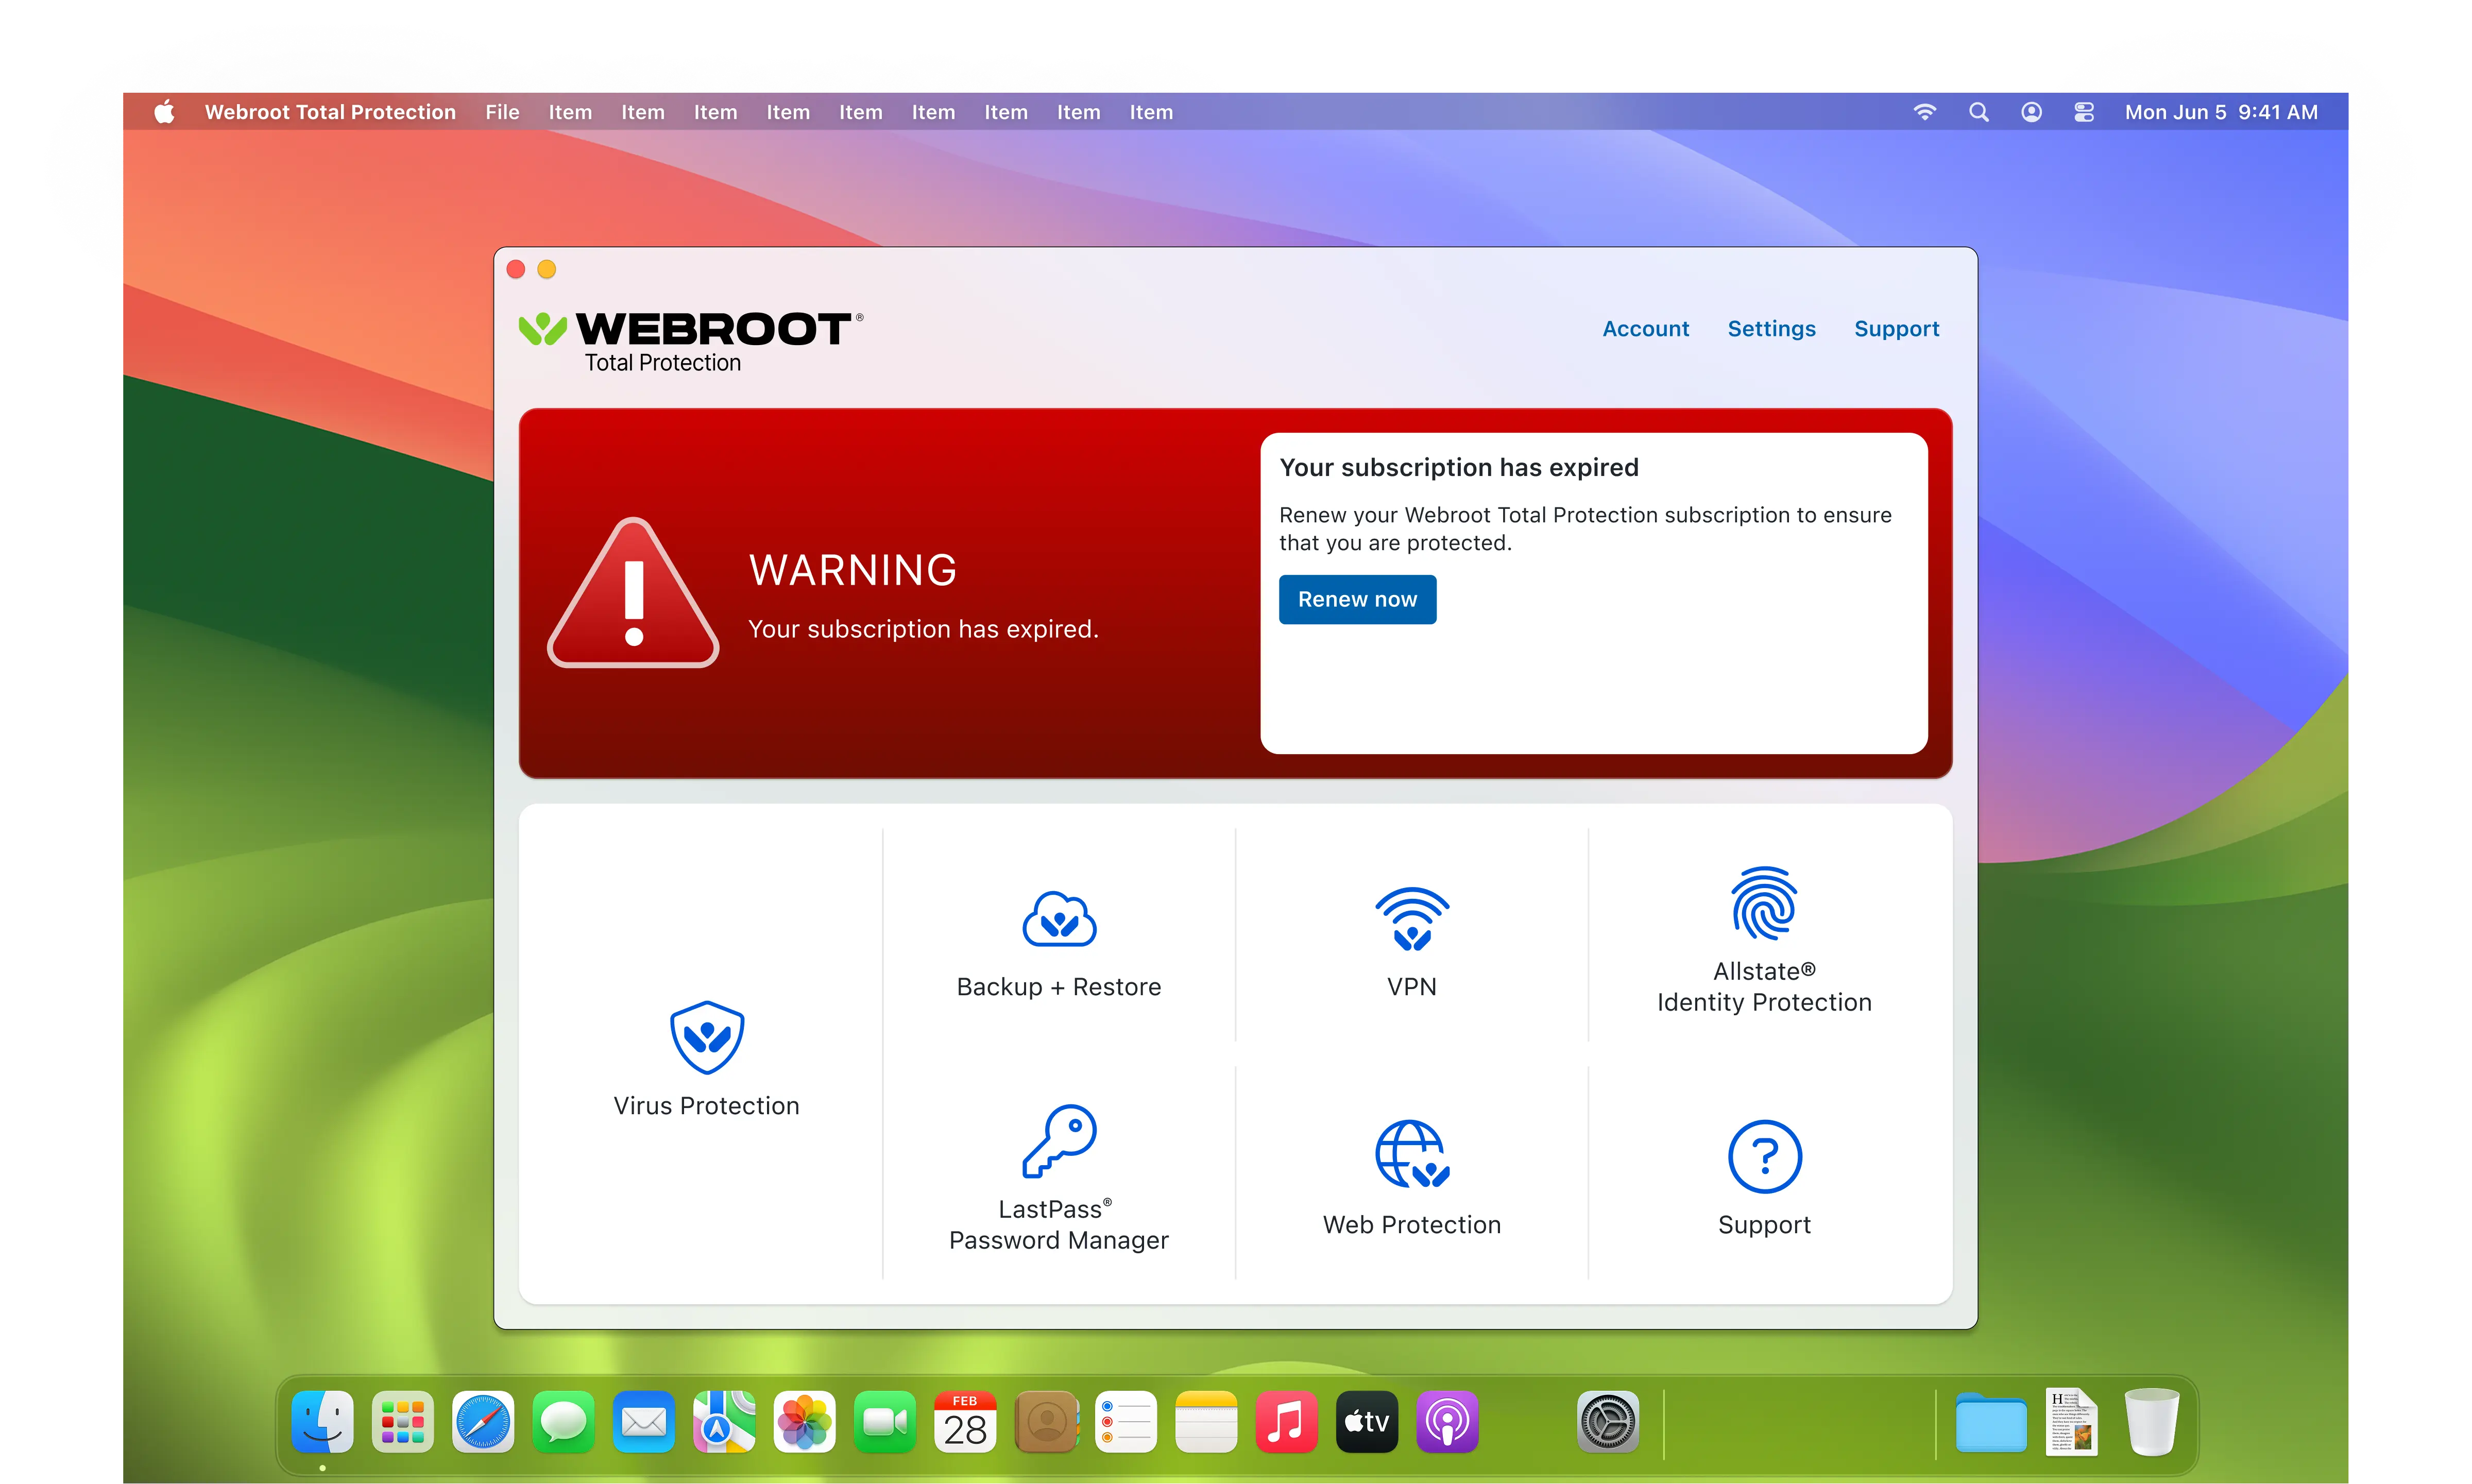The image size is (2472, 1484).
Task: Click Wi-Fi status icon in menu bar
Action: click(1925, 112)
